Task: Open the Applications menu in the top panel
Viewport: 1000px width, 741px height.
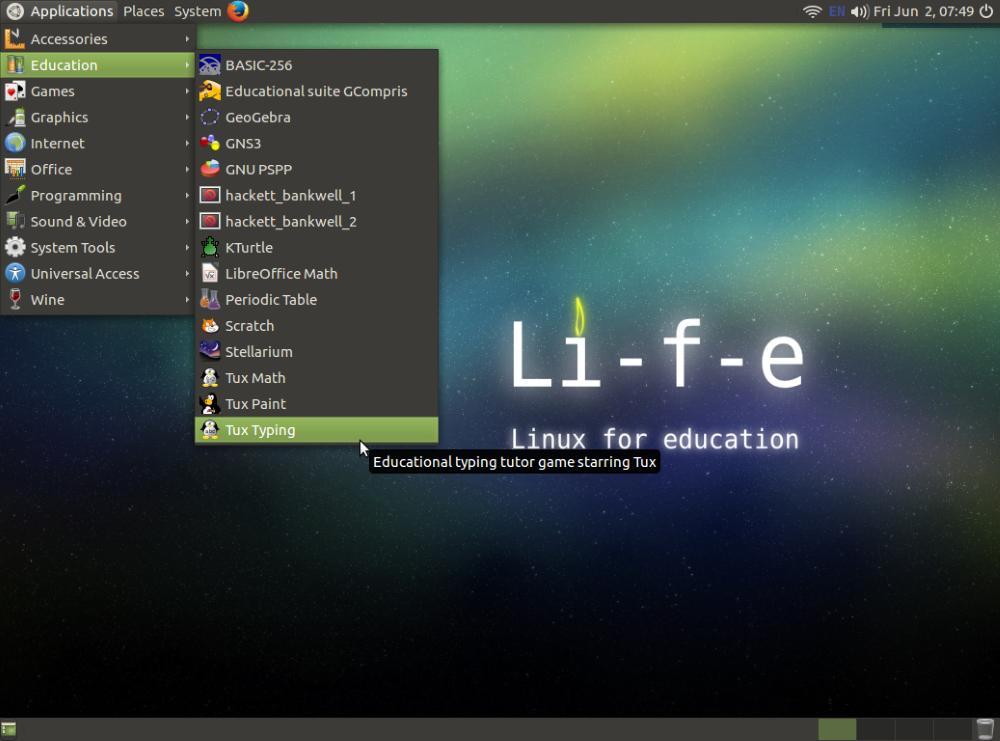Action: (59, 11)
